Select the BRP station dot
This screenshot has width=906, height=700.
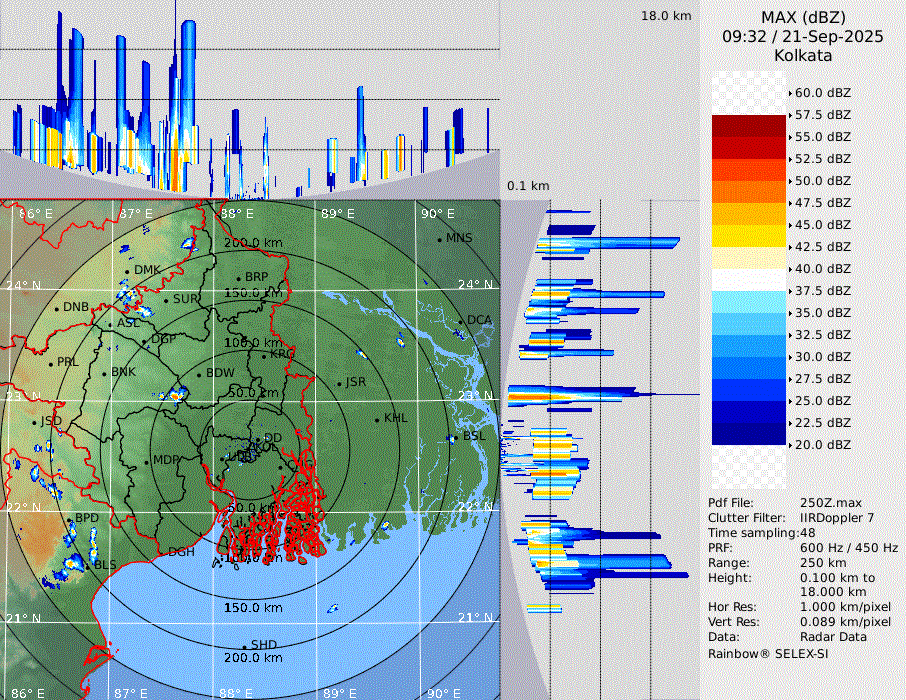click(238, 278)
